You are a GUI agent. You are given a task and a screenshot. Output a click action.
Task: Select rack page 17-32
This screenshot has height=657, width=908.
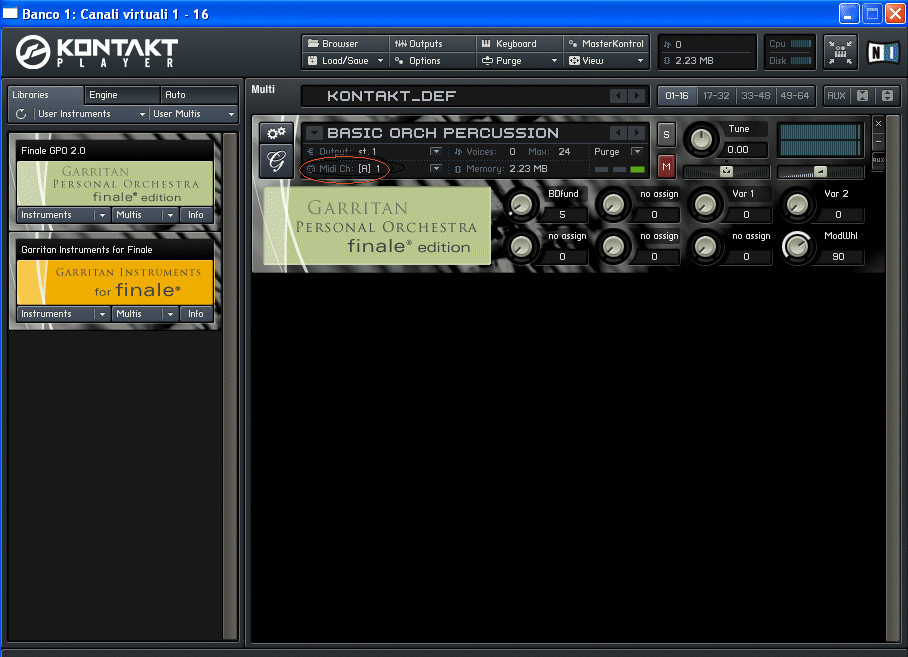coord(716,96)
